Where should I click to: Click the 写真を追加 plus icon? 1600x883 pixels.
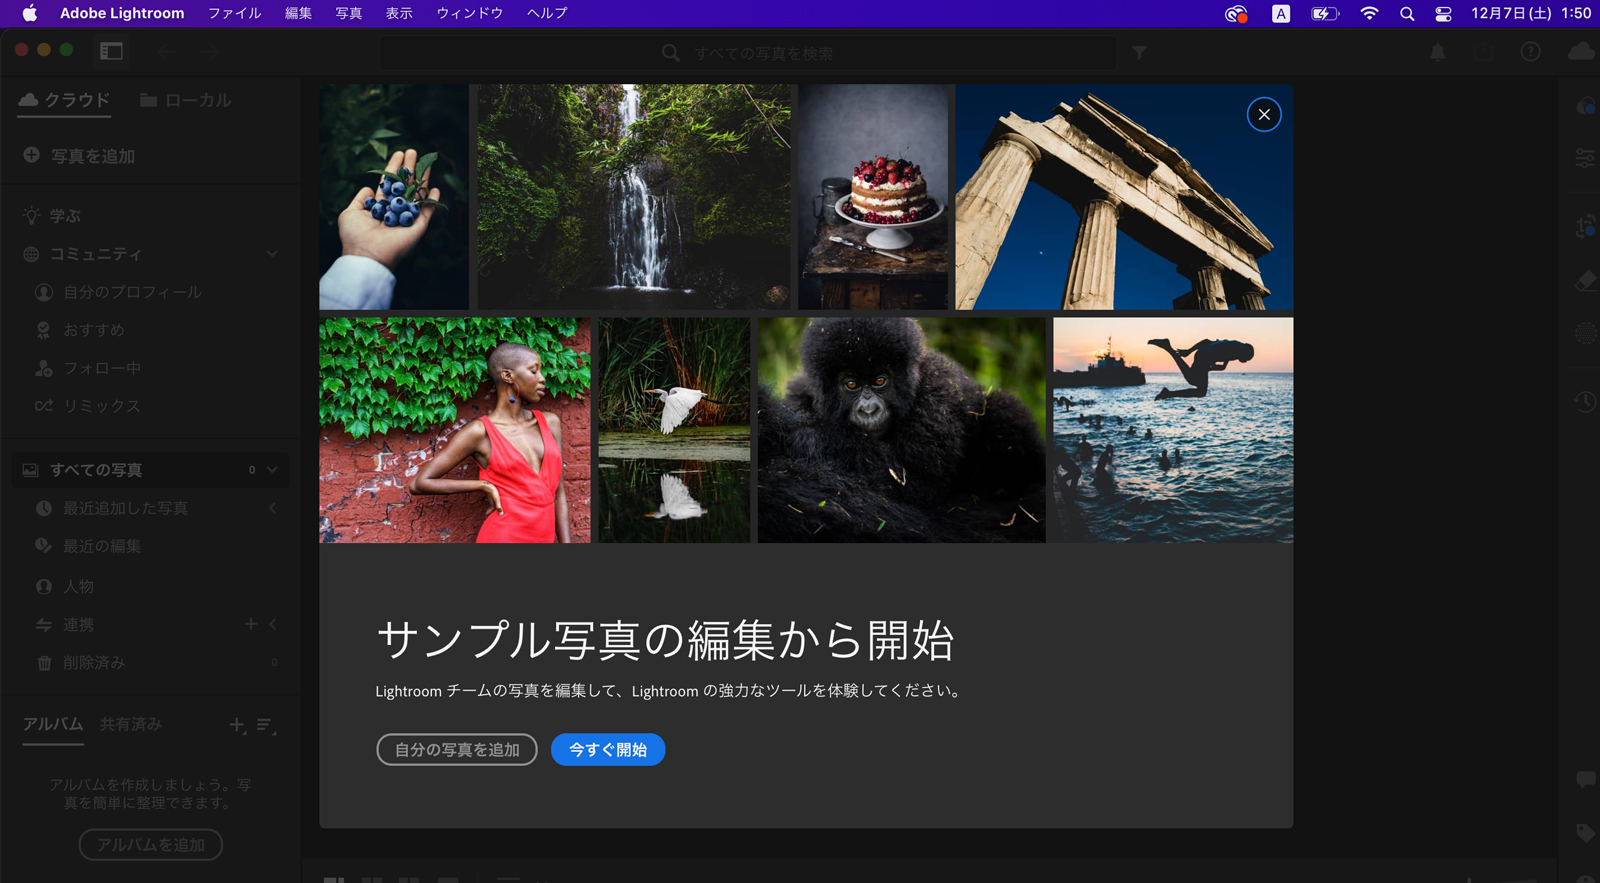click(x=32, y=156)
